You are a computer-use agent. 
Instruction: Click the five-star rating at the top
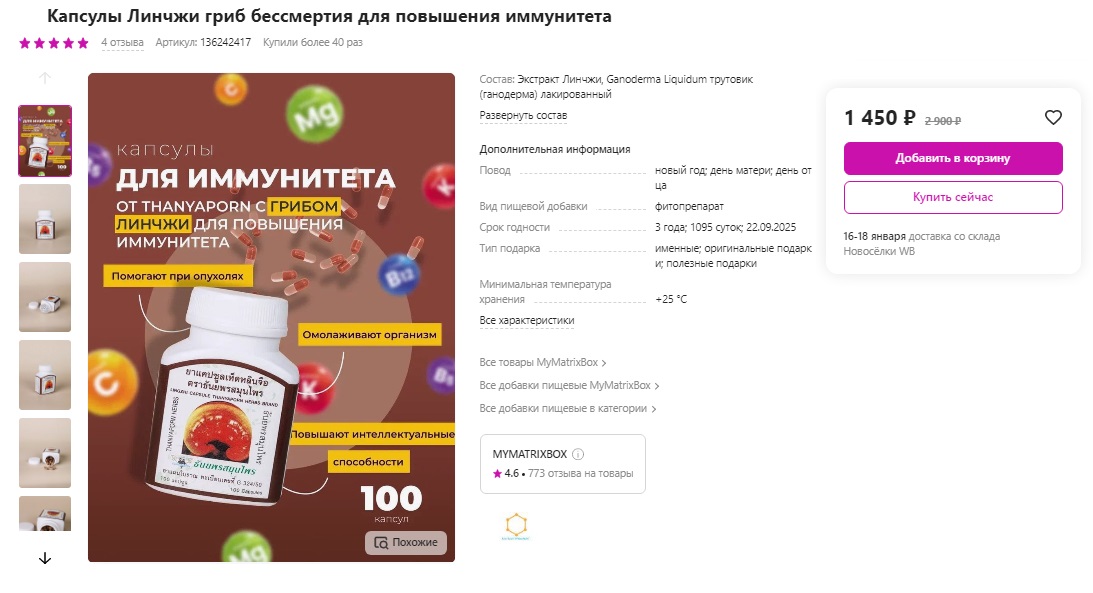click(x=54, y=43)
